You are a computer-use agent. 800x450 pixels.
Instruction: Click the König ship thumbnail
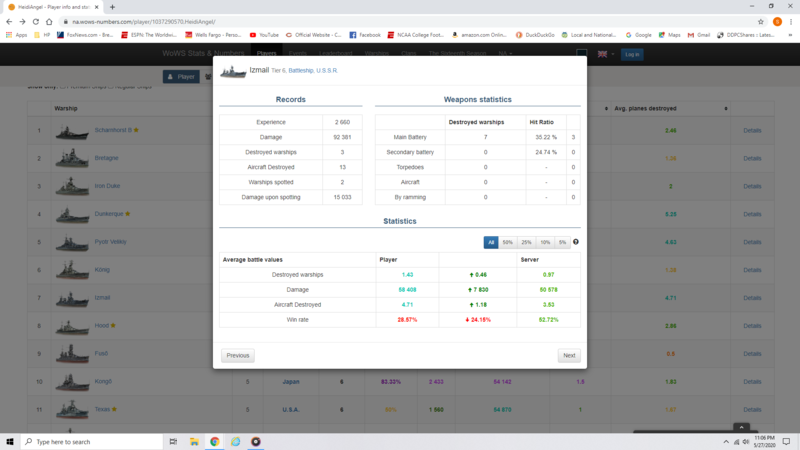(x=72, y=270)
